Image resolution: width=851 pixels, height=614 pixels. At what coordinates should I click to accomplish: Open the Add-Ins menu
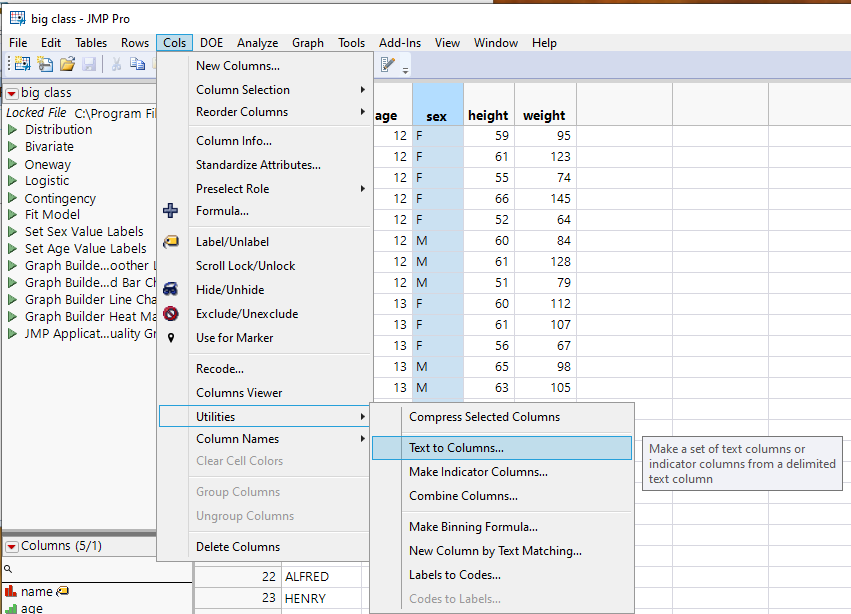(x=400, y=43)
